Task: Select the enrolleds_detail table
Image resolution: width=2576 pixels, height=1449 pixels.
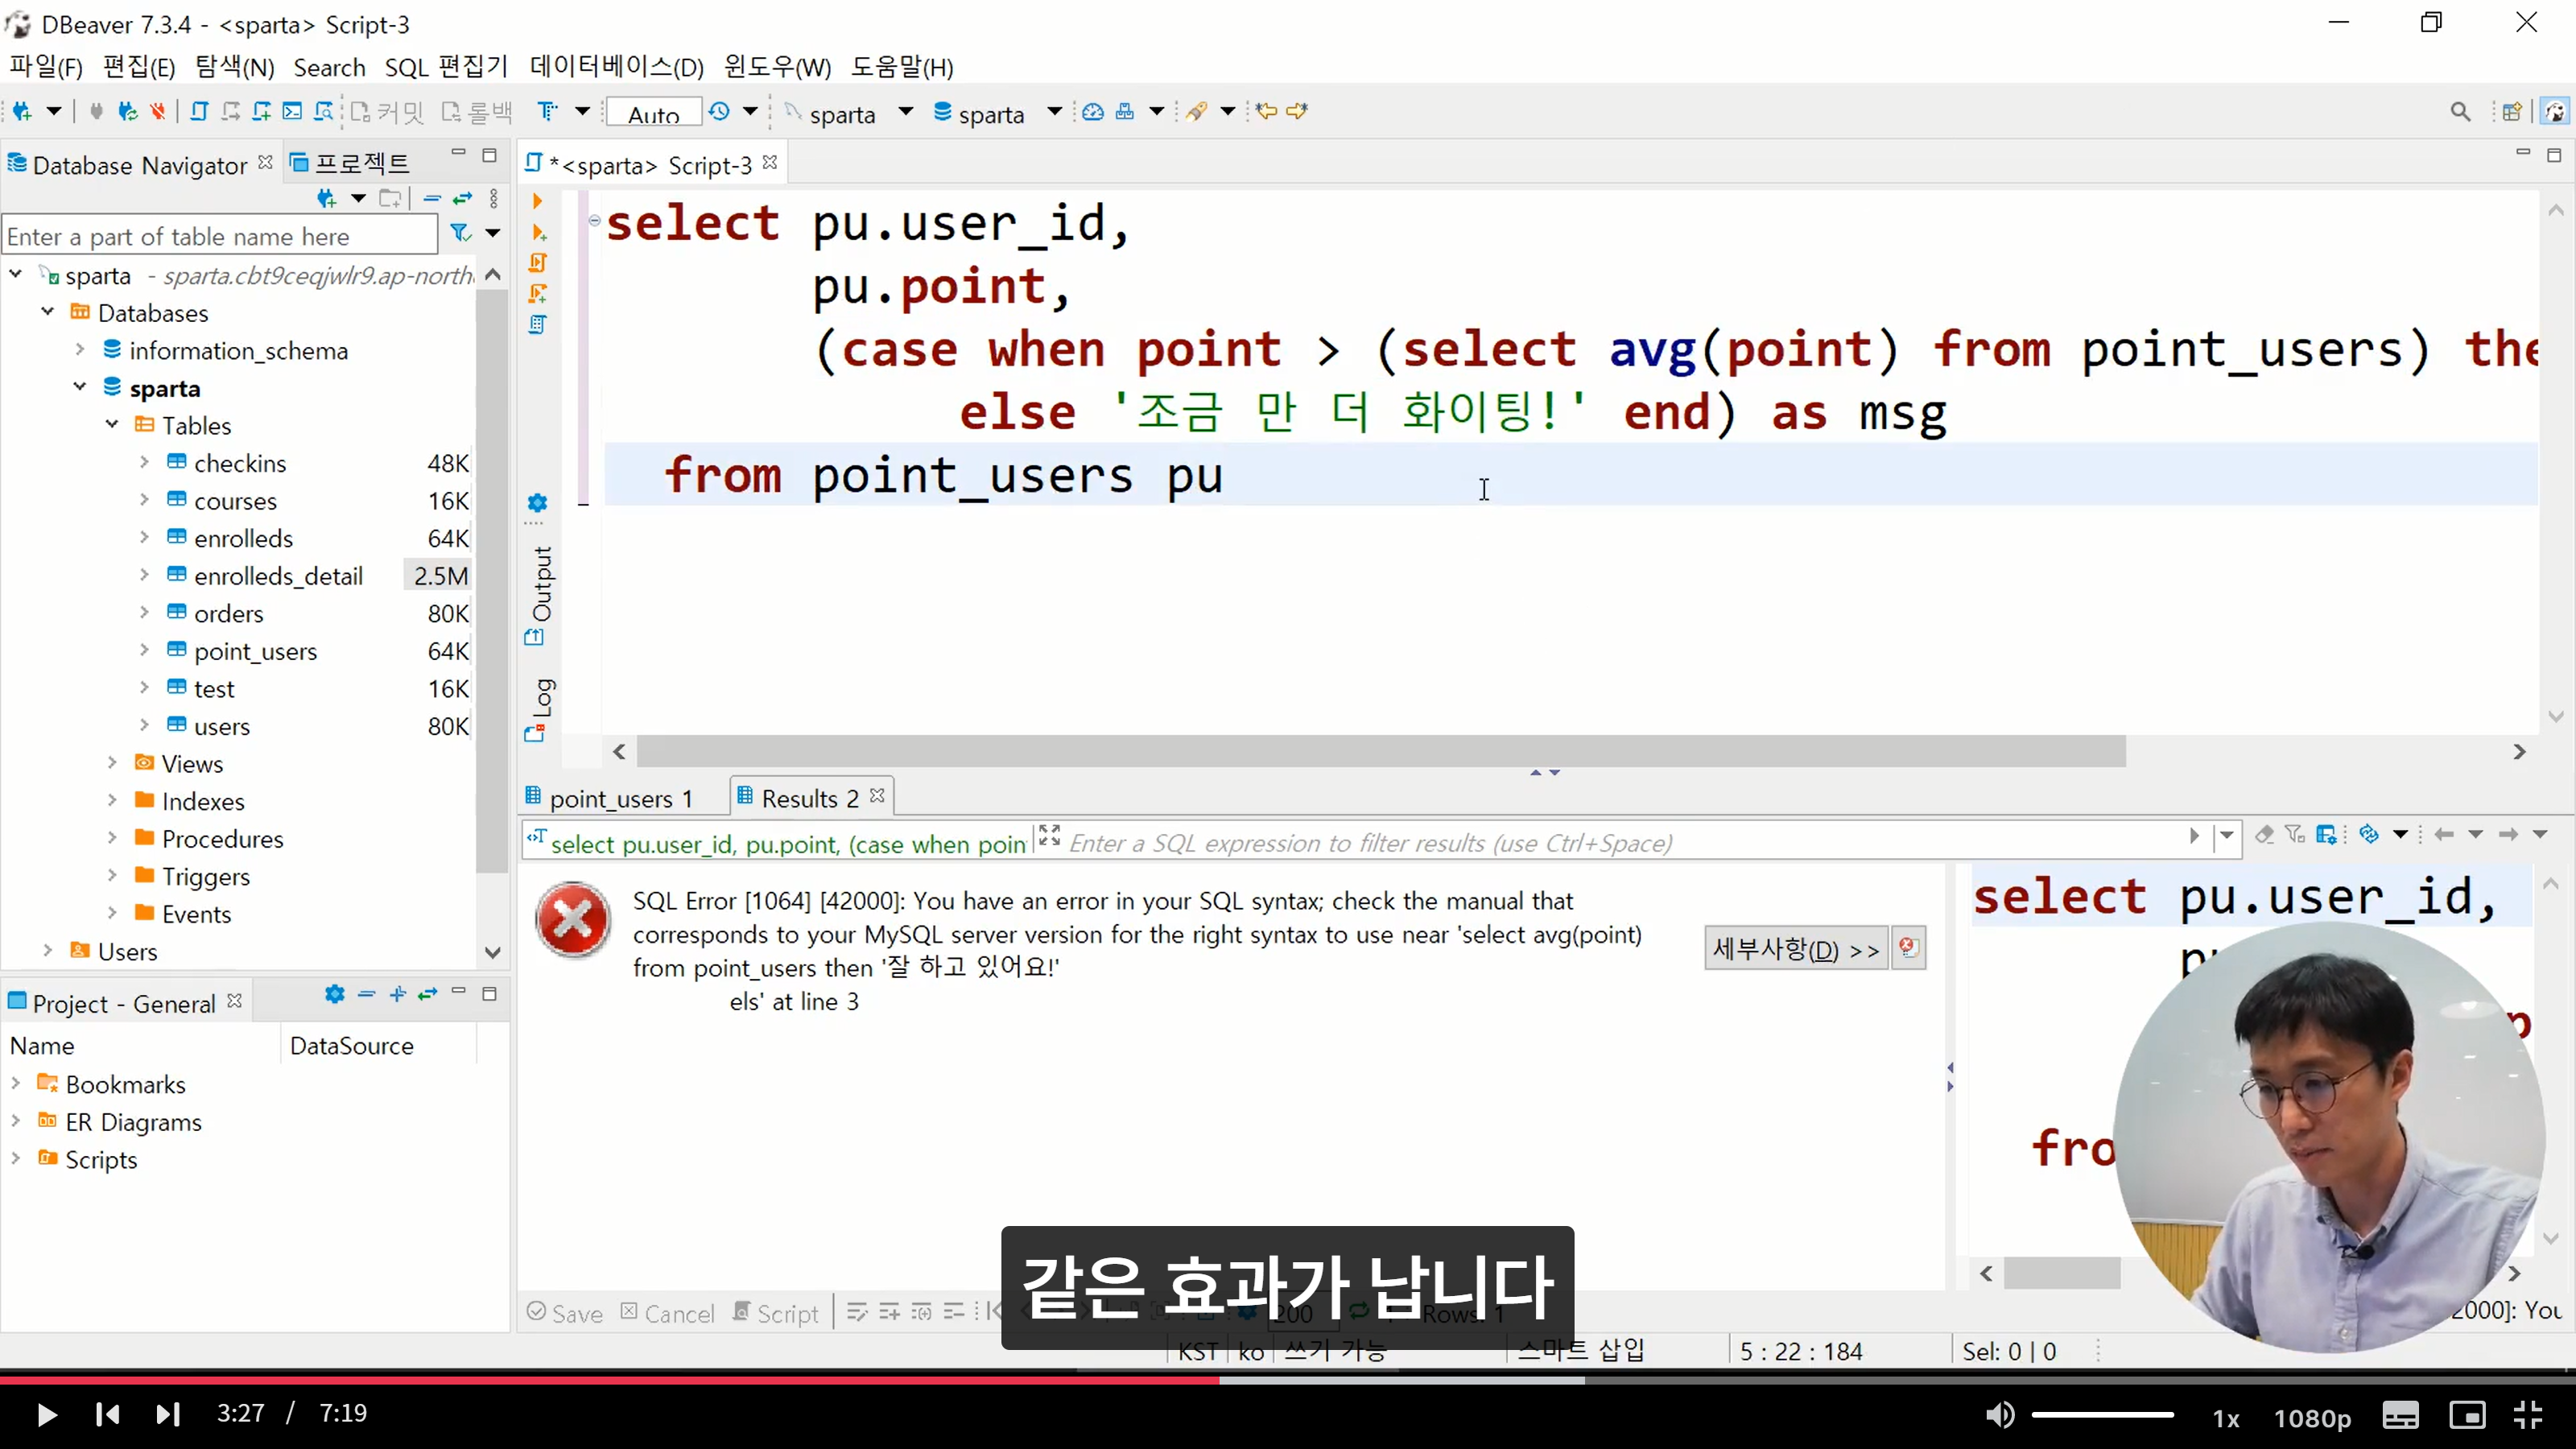Action: (x=278, y=576)
